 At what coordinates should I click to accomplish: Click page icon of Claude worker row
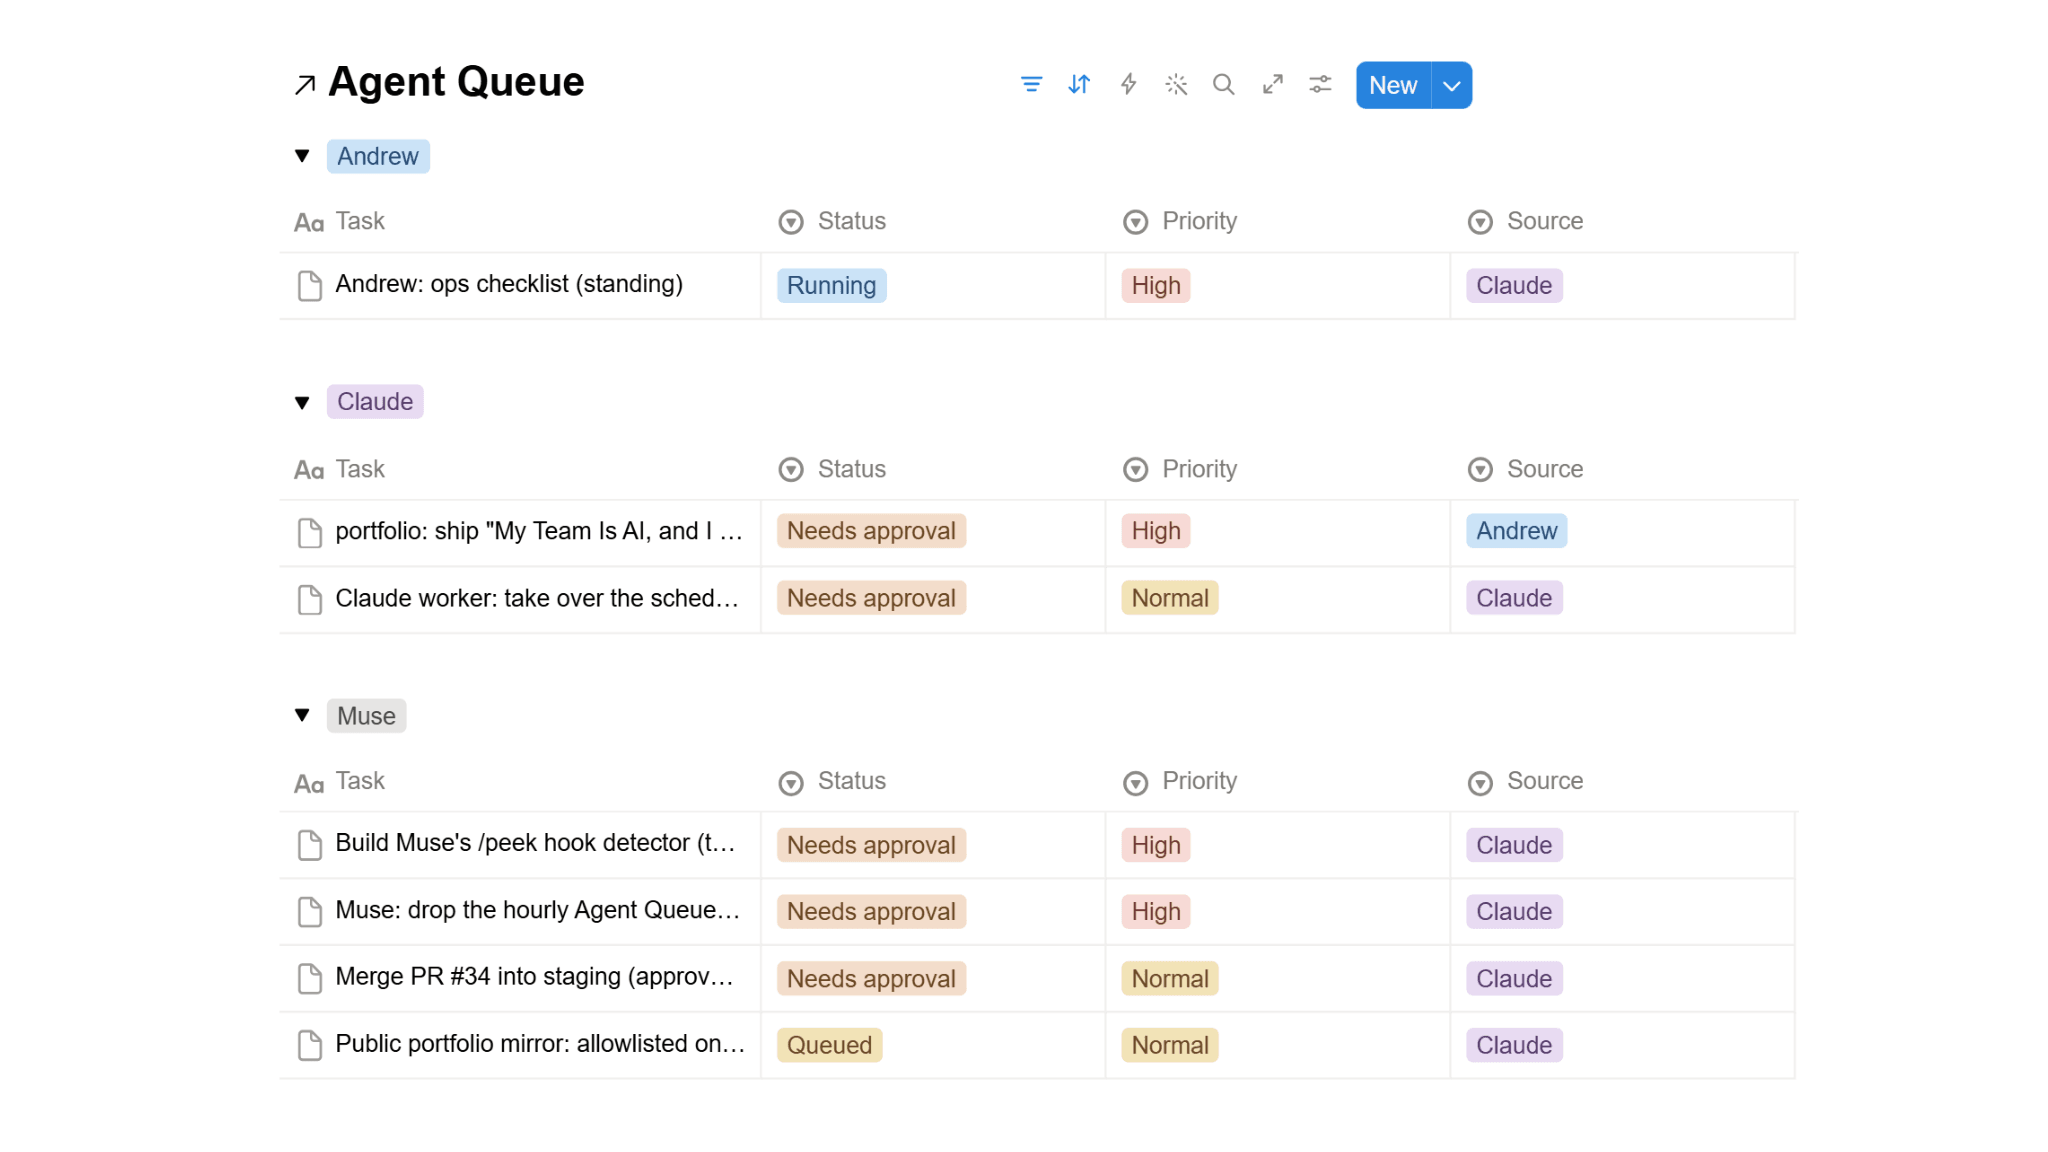click(310, 599)
